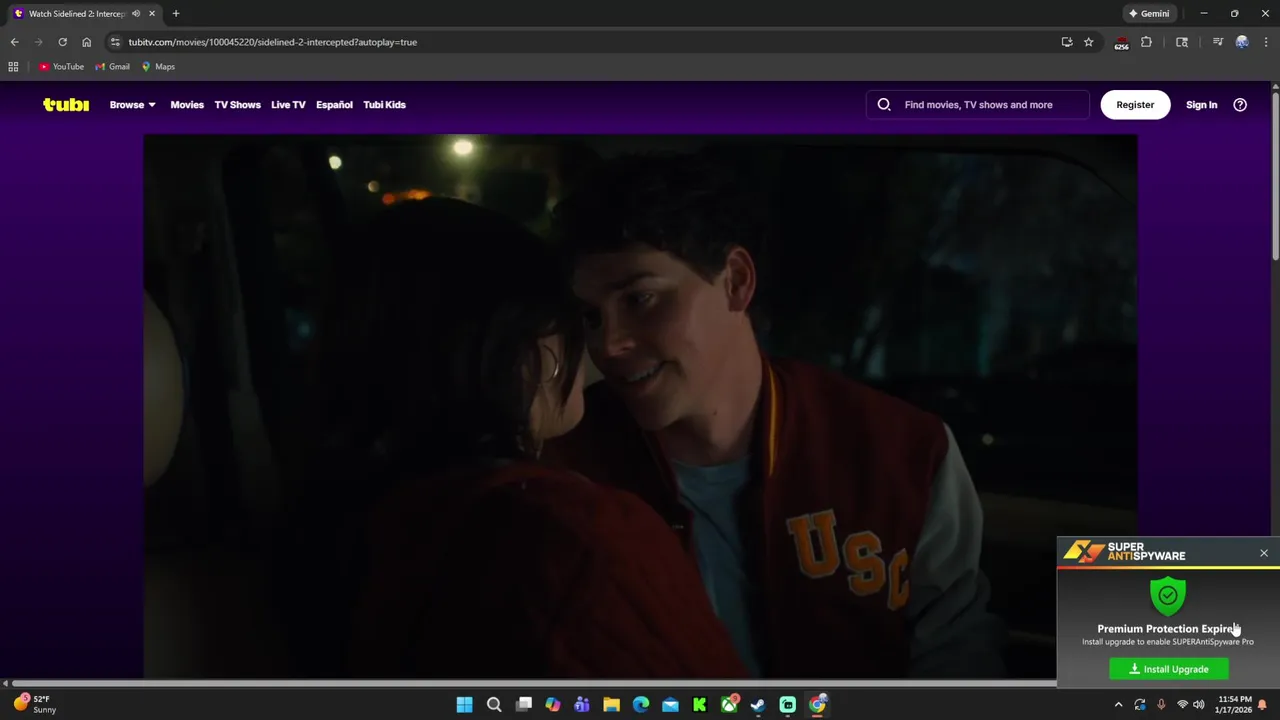Image resolution: width=1280 pixels, height=720 pixels.
Task: Open the volume tray icon
Action: click(1198, 705)
